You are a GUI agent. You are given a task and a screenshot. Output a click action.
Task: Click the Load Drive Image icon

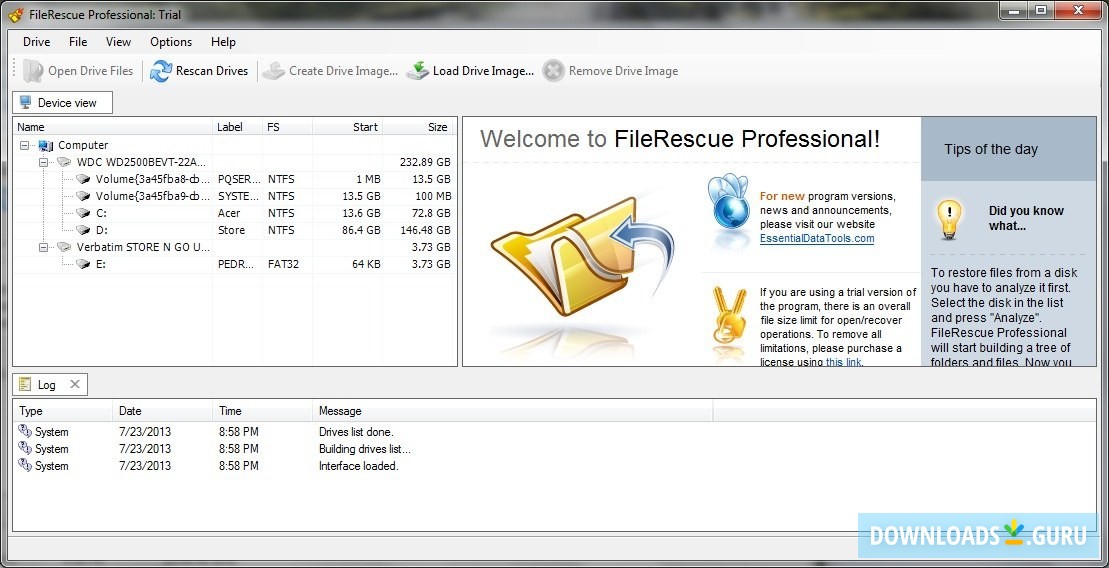pos(418,71)
